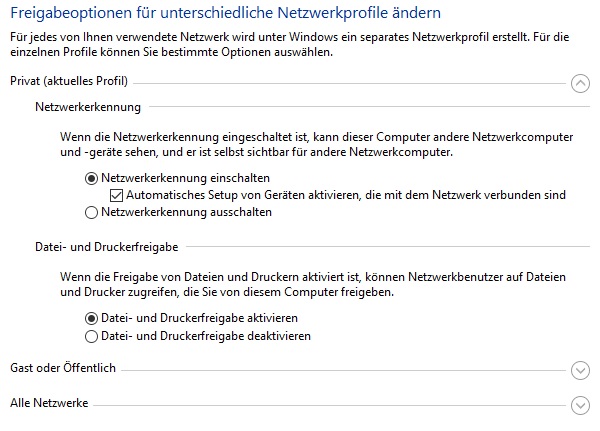
Task: Select Netzwerkerkennung einschalten radio button
Action: [92, 177]
